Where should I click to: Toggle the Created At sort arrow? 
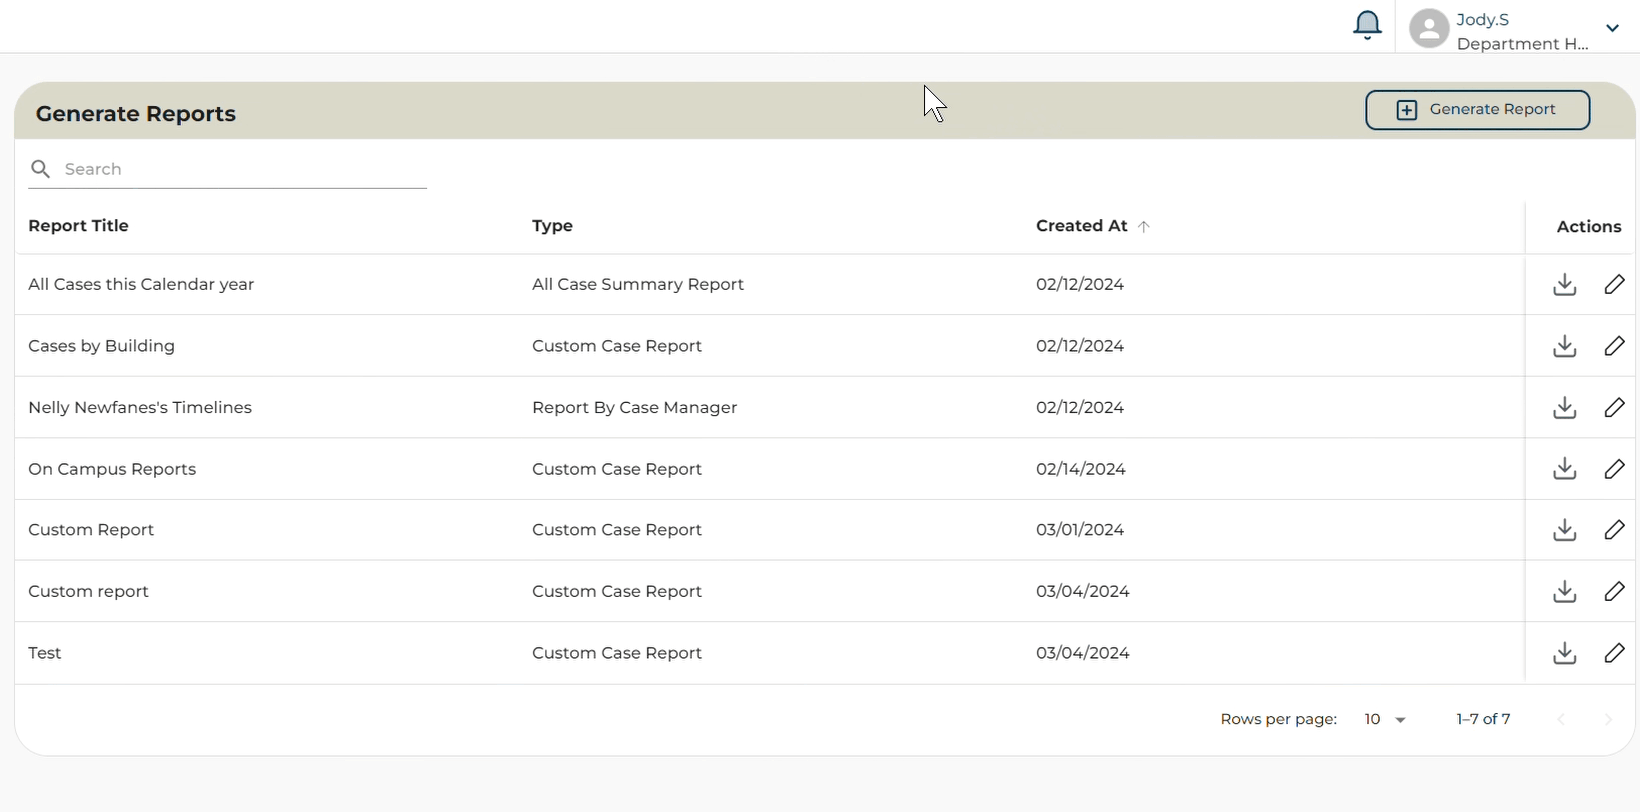1144,227
